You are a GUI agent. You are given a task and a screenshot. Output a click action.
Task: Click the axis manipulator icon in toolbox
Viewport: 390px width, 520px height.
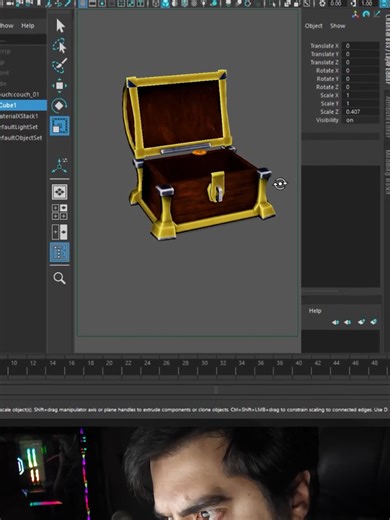[60, 166]
